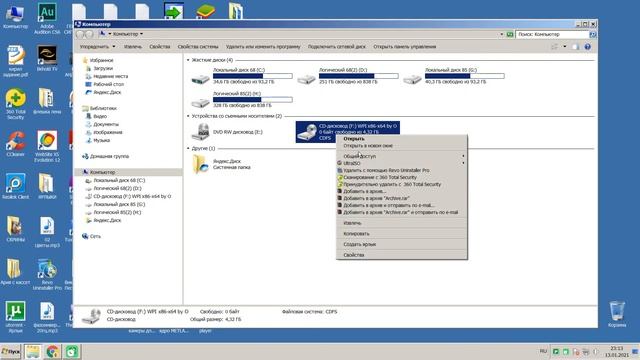Collapse Устройства со съемными носителями group
Viewport: 640px width, 360px height.
pos(188,116)
